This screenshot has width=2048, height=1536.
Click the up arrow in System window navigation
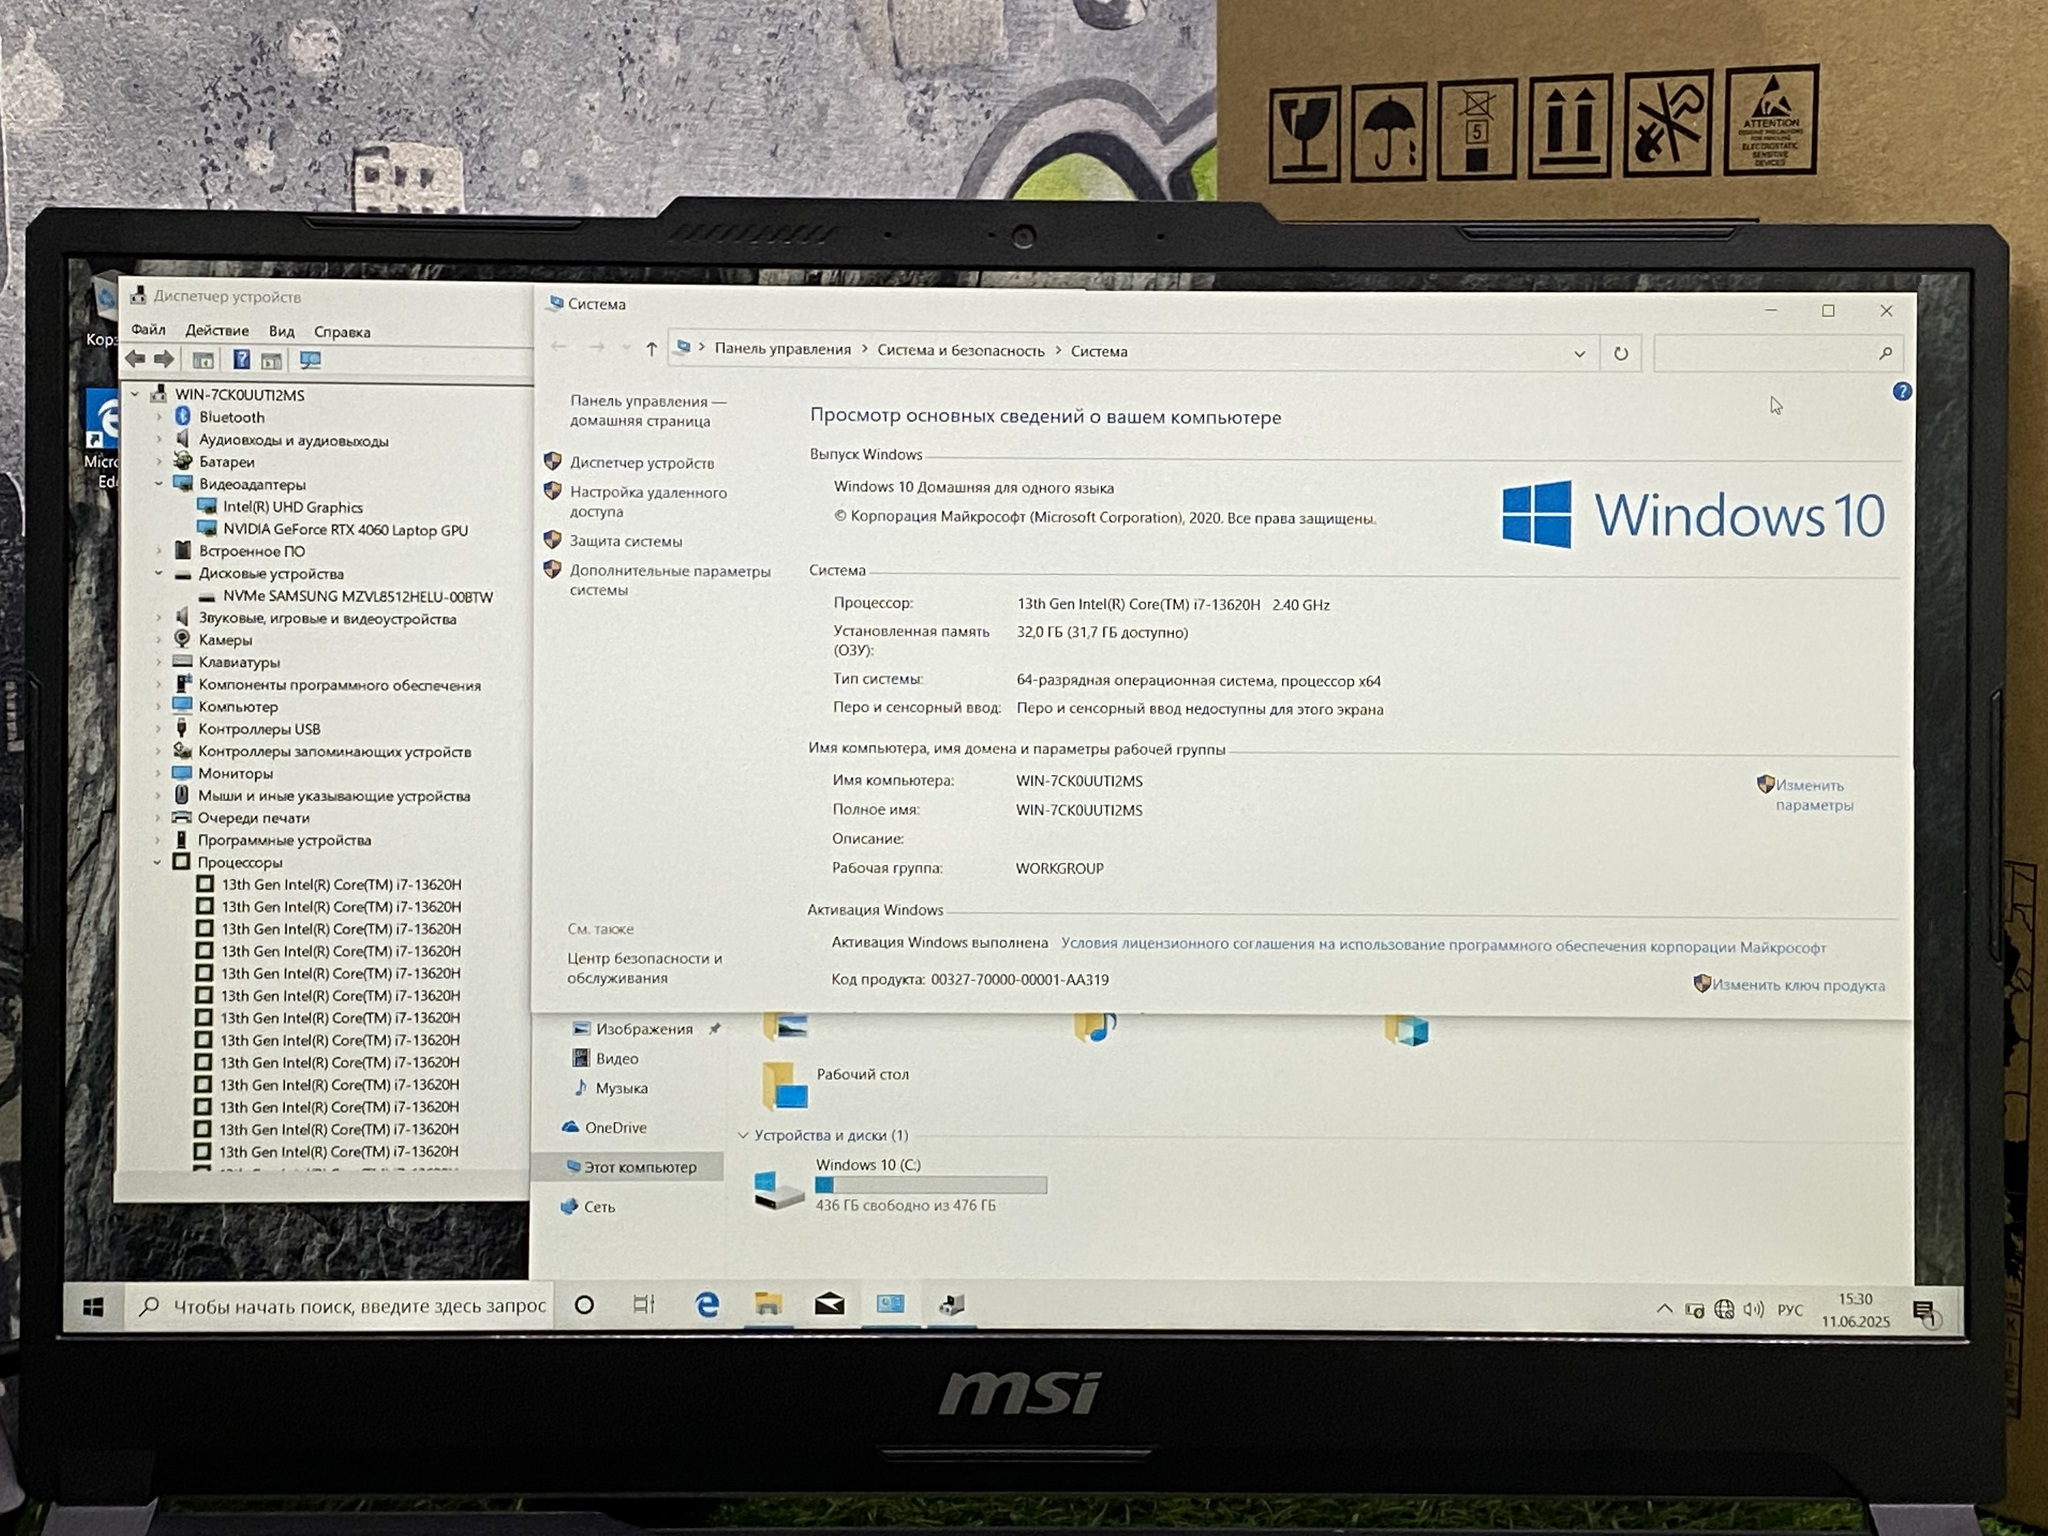[x=651, y=348]
